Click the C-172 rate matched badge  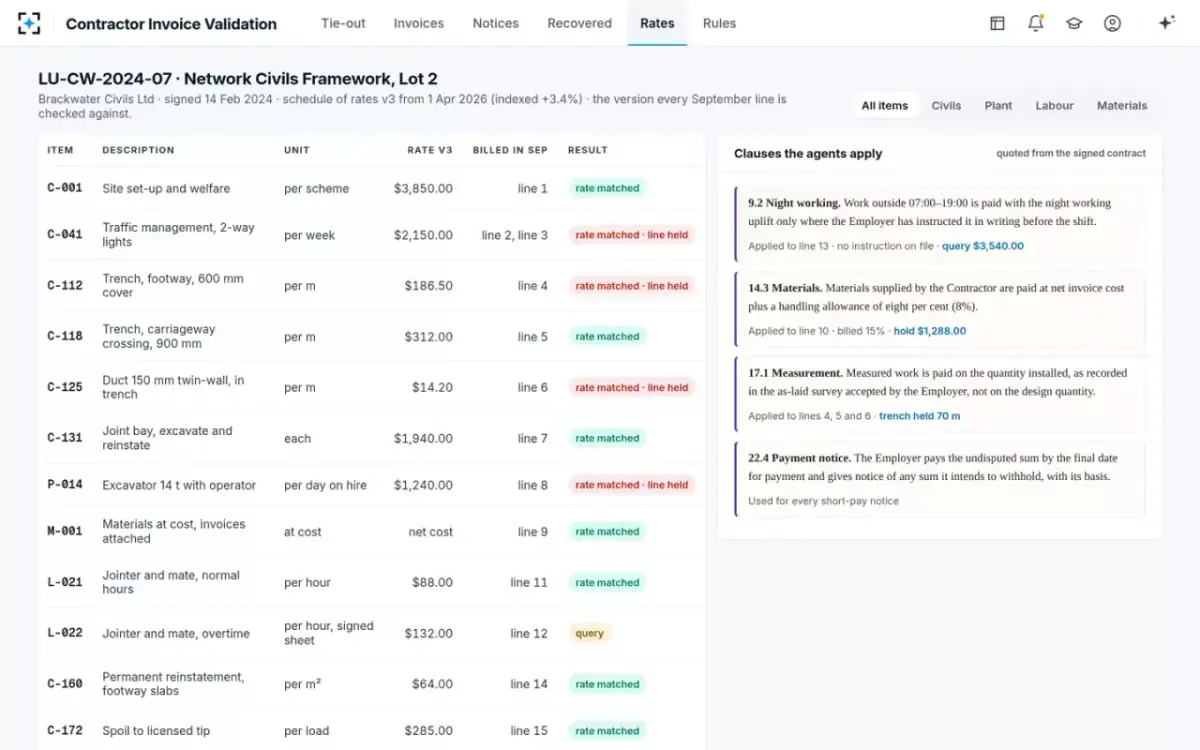pos(607,731)
